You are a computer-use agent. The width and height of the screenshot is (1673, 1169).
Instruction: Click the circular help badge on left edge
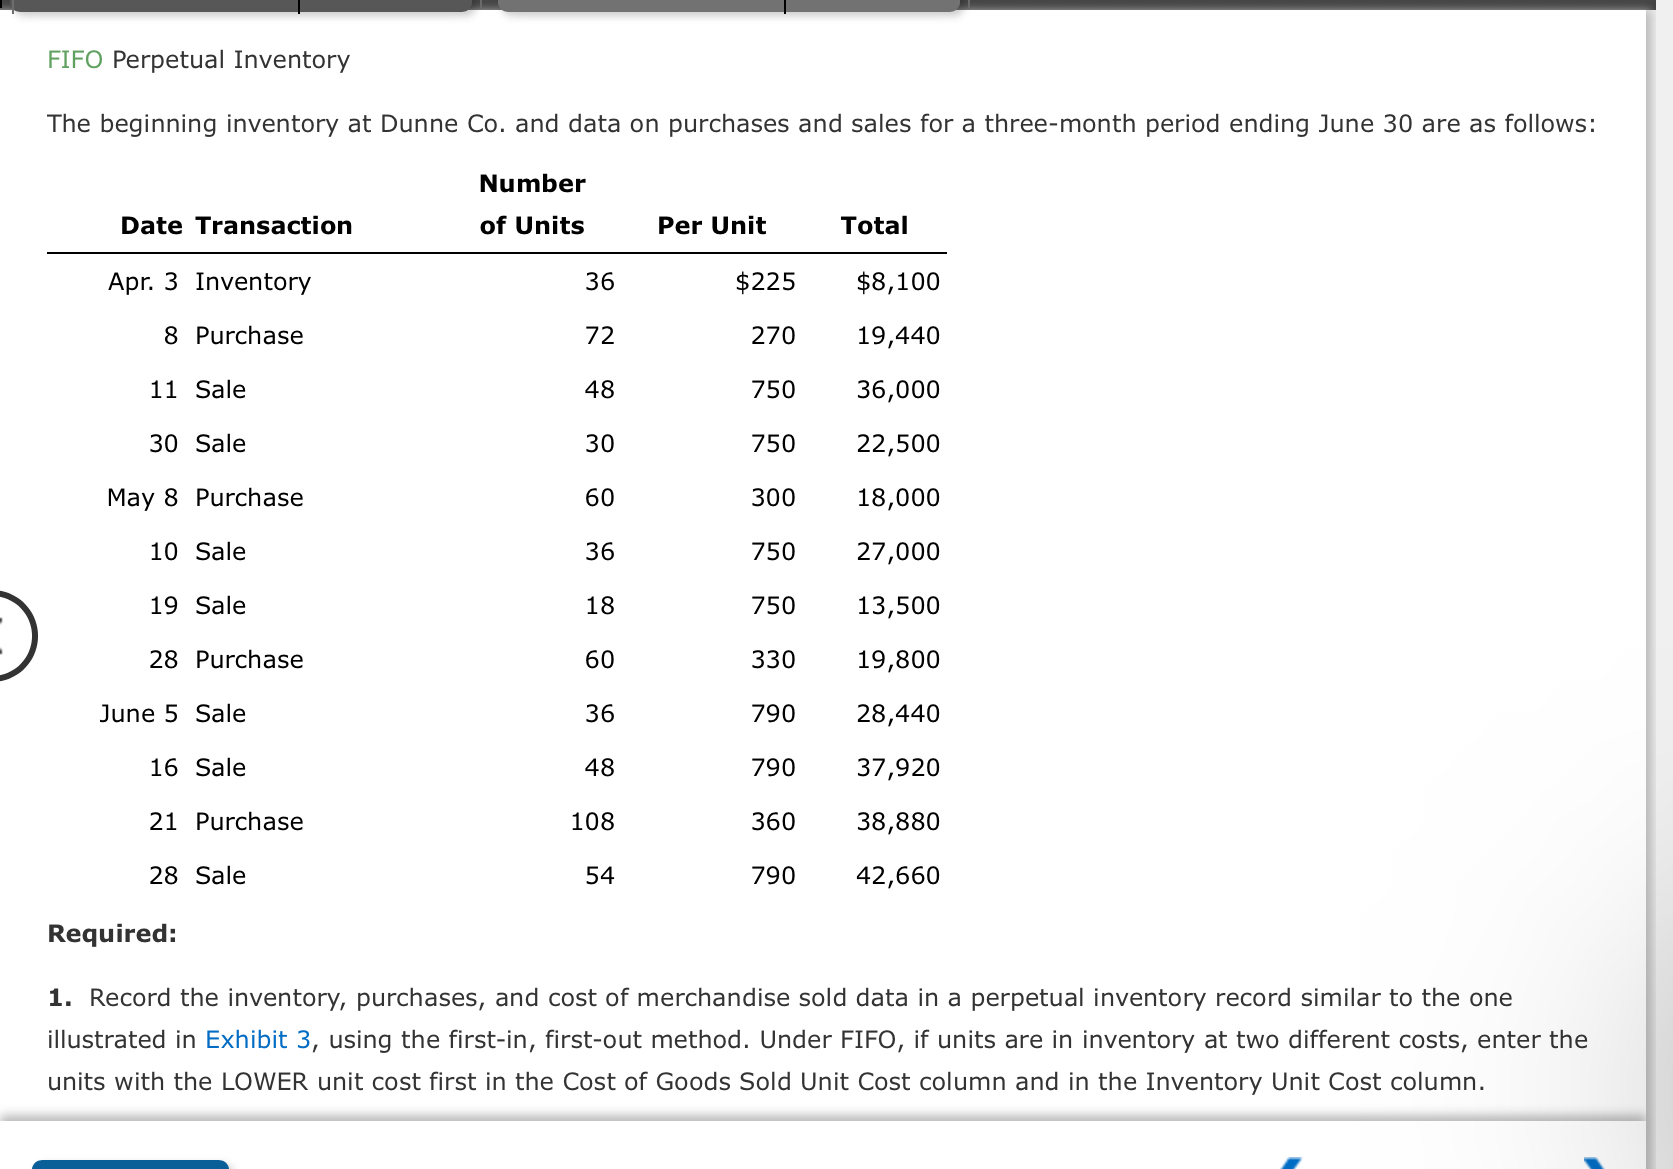point(10,633)
